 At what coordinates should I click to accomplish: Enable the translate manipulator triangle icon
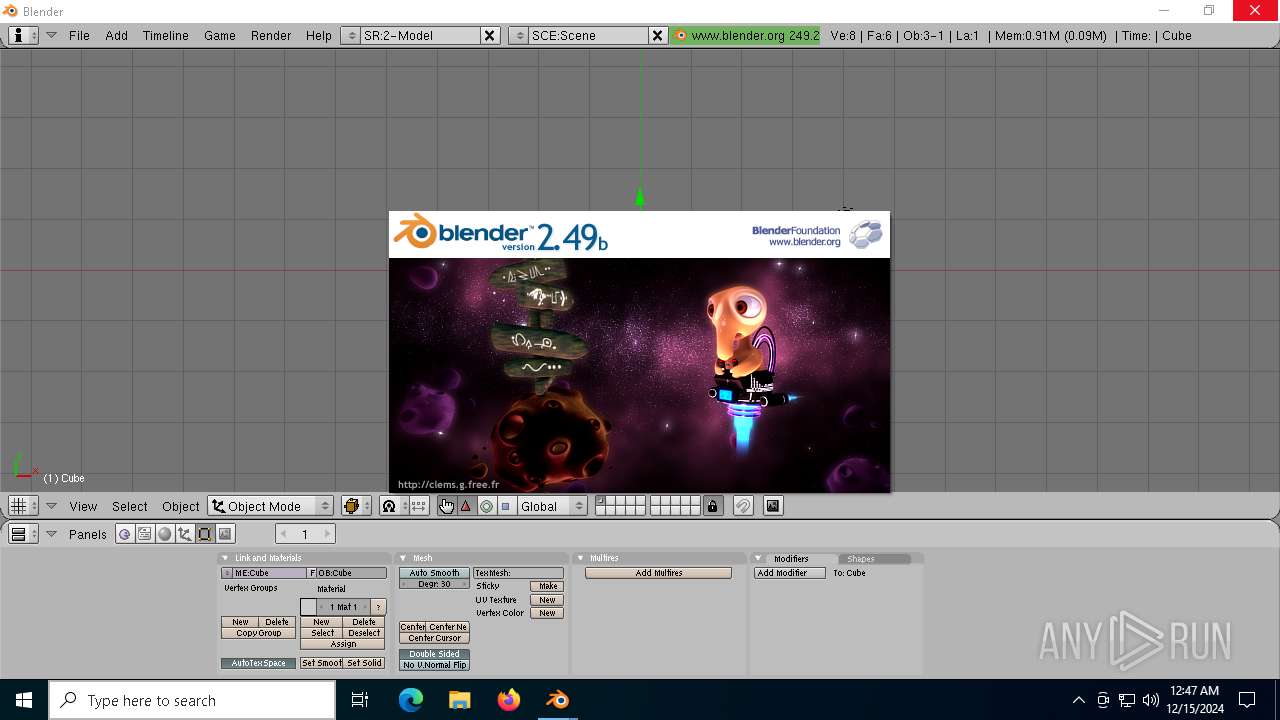[x=465, y=506]
